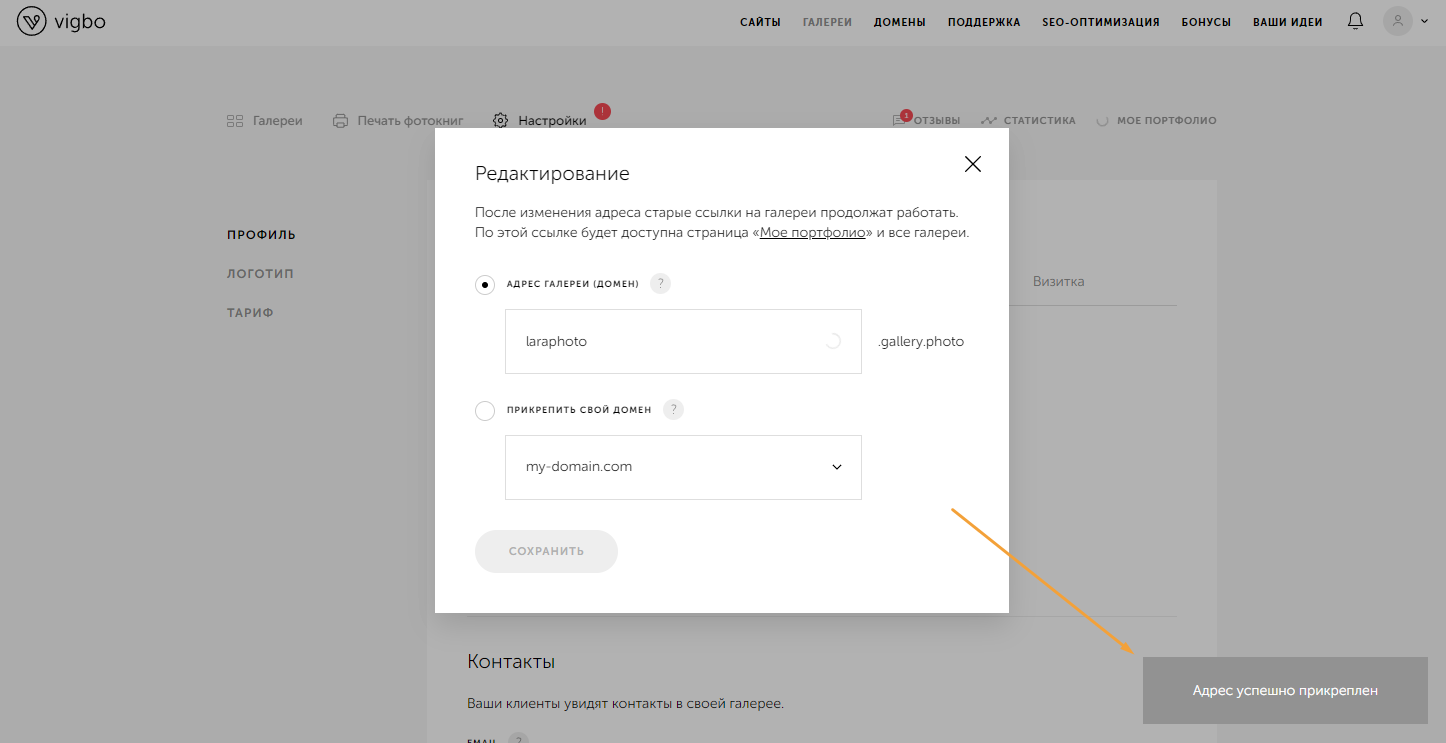The height and width of the screenshot is (743, 1446).
Task: Expand the my-domain.com dropdown
Action: 836,467
